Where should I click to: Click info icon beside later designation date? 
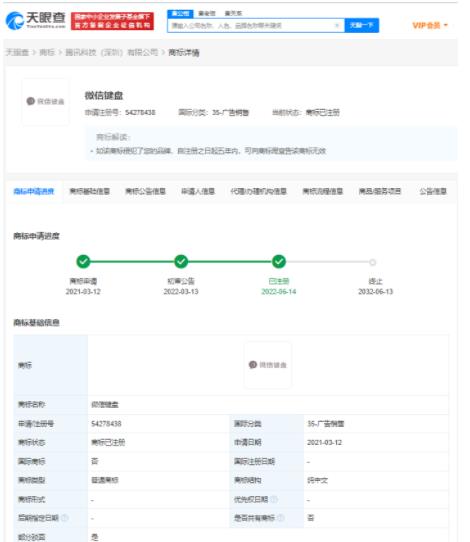(x=65, y=518)
